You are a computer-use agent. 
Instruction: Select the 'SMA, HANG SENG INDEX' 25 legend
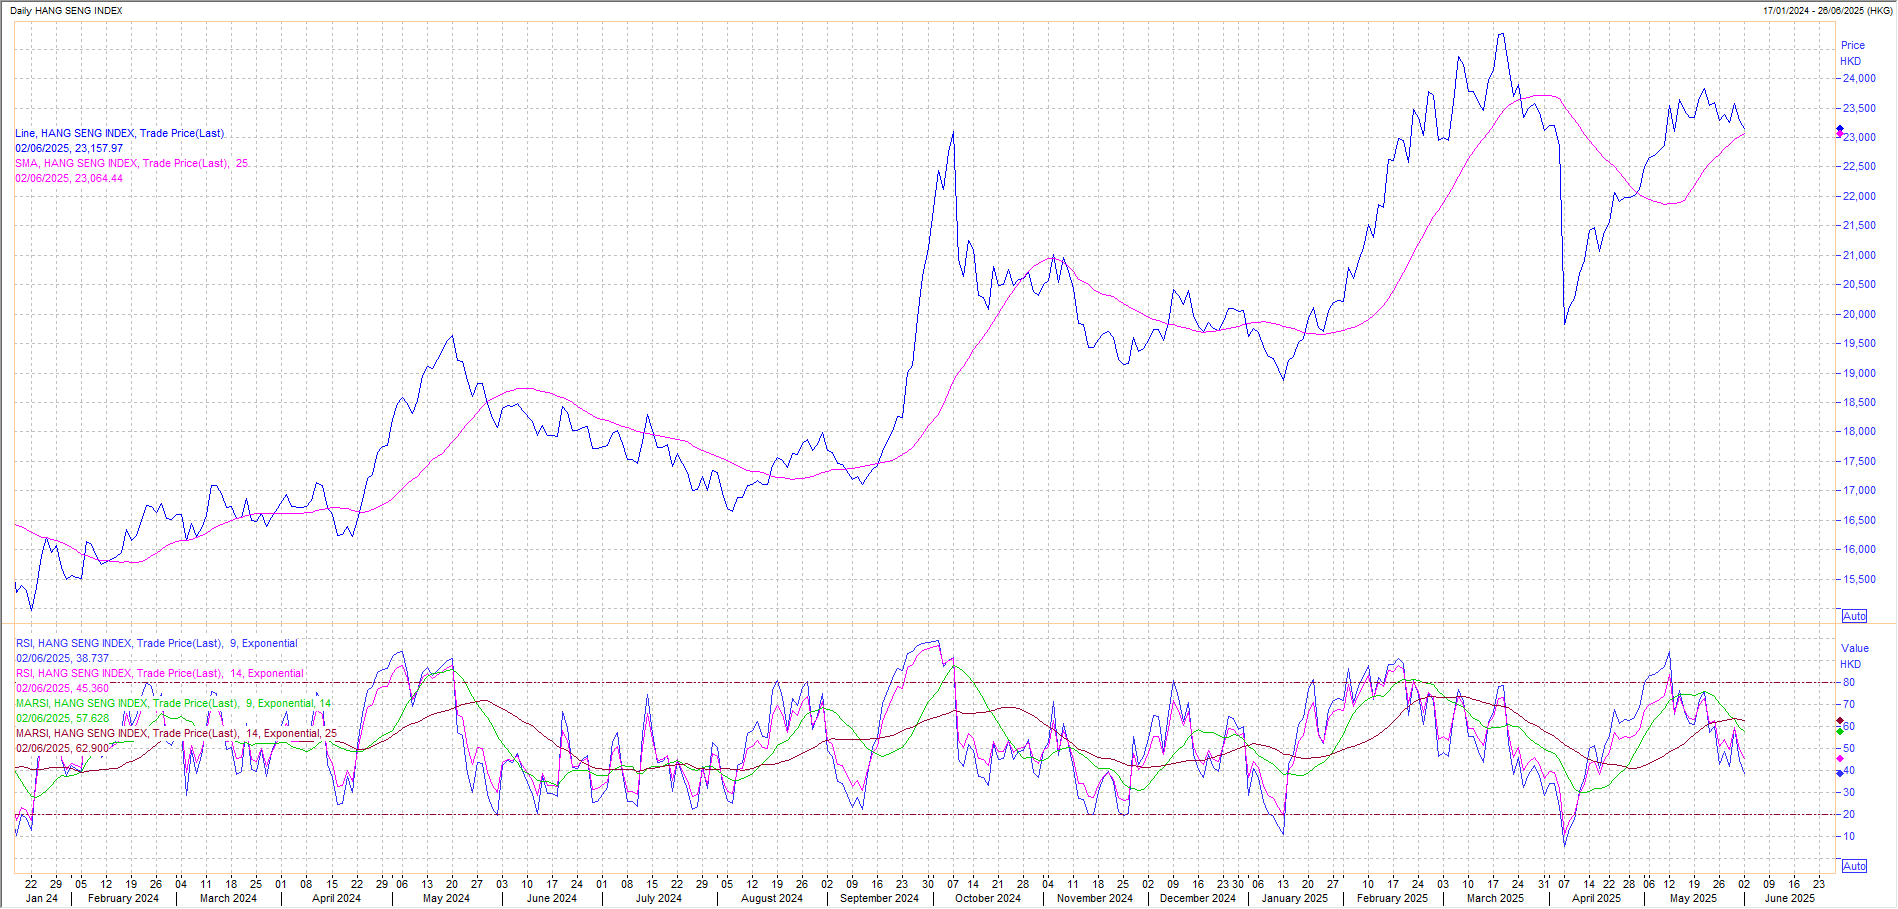[131, 163]
